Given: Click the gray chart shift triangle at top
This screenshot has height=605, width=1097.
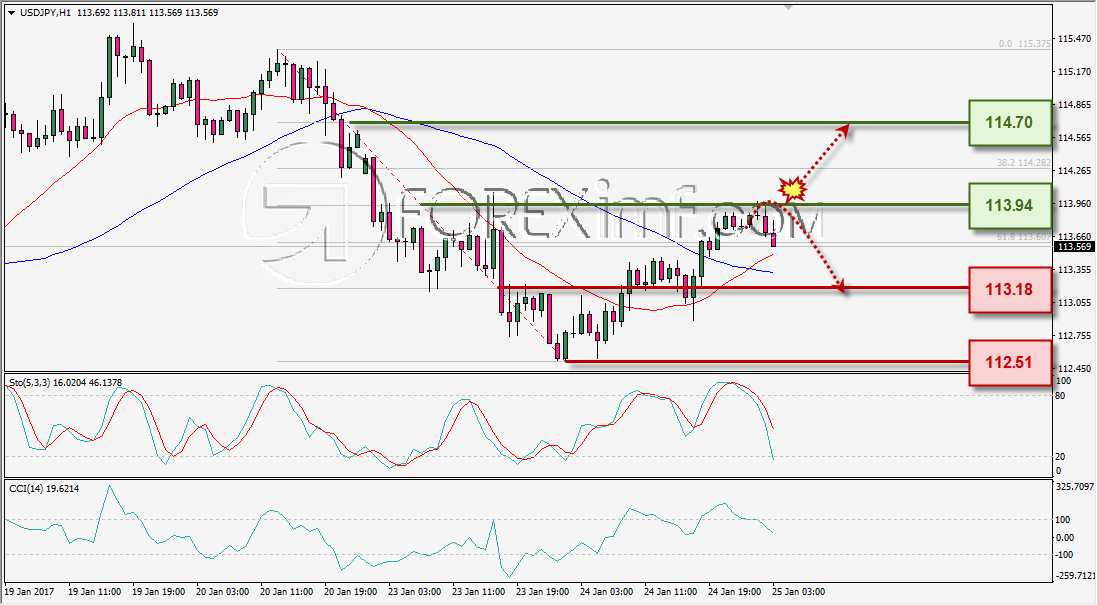Looking at the screenshot, I should pos(788,8).
